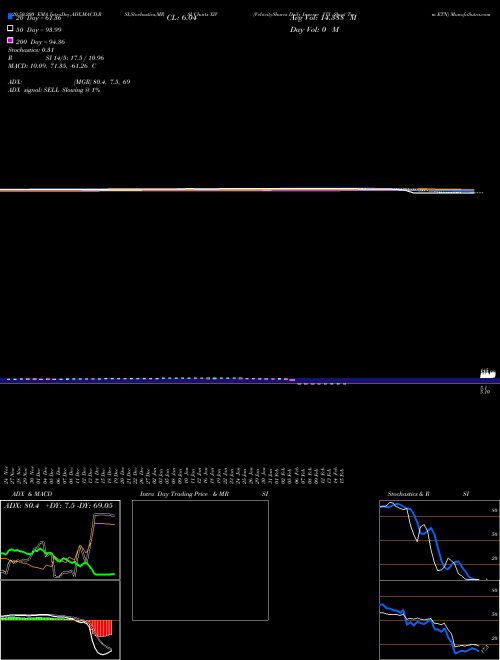Click the 'Stochastics: 0.31' reading

tap(31, 50)
